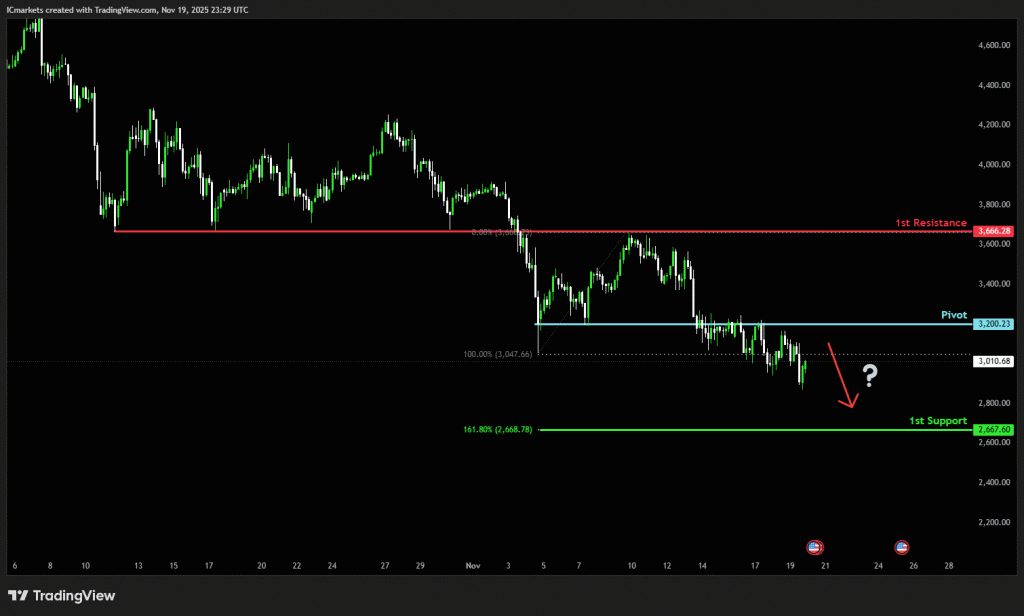Select the 1st Support text label
This screenshot has width=1024, height=616.
pyautogui.click(x=938, y=421)
